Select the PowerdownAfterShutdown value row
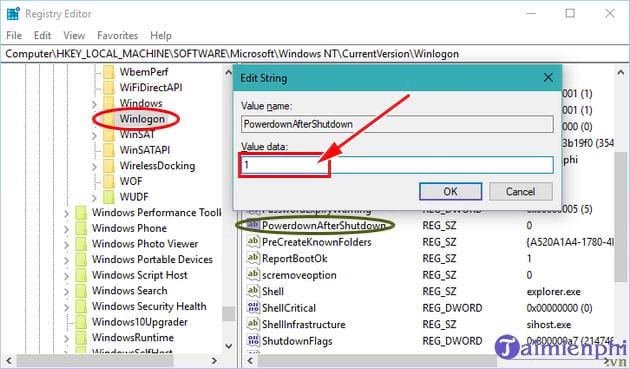 pyautogui.click(x=324, y=226)
